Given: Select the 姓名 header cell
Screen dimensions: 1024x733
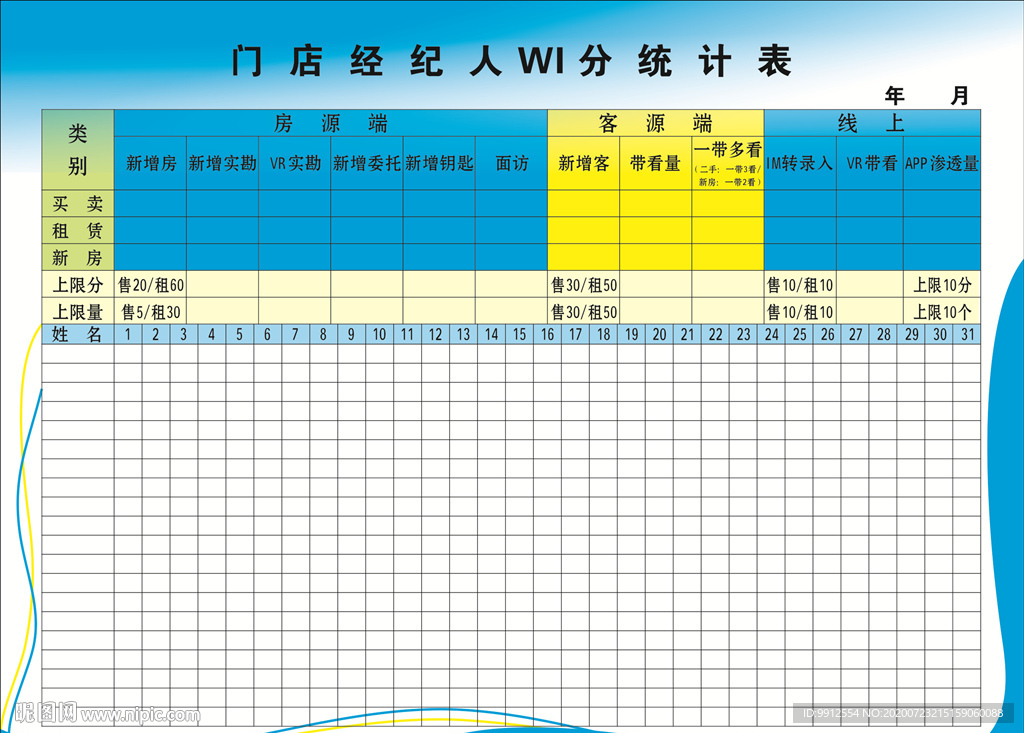Looking at the screenshot, I should click(x=78, y=334).
